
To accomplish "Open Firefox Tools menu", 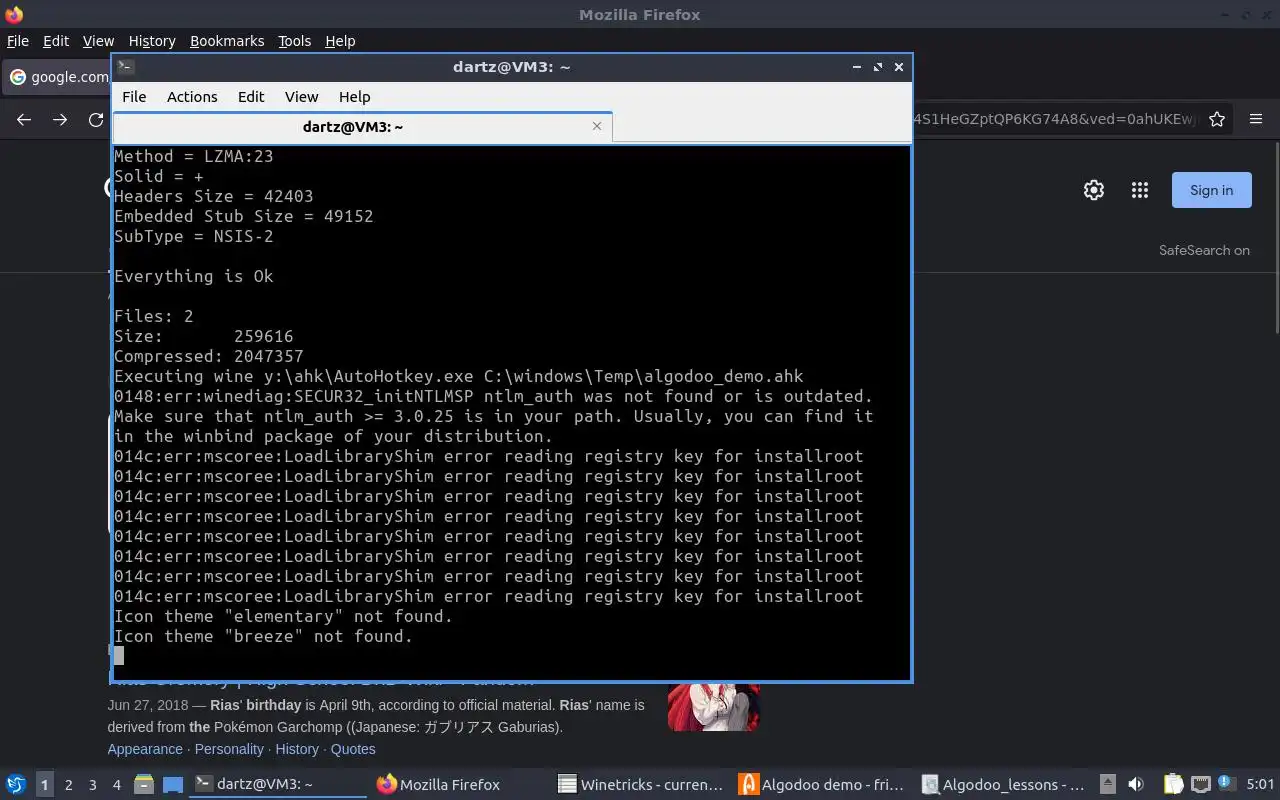I will click(294, 41).
